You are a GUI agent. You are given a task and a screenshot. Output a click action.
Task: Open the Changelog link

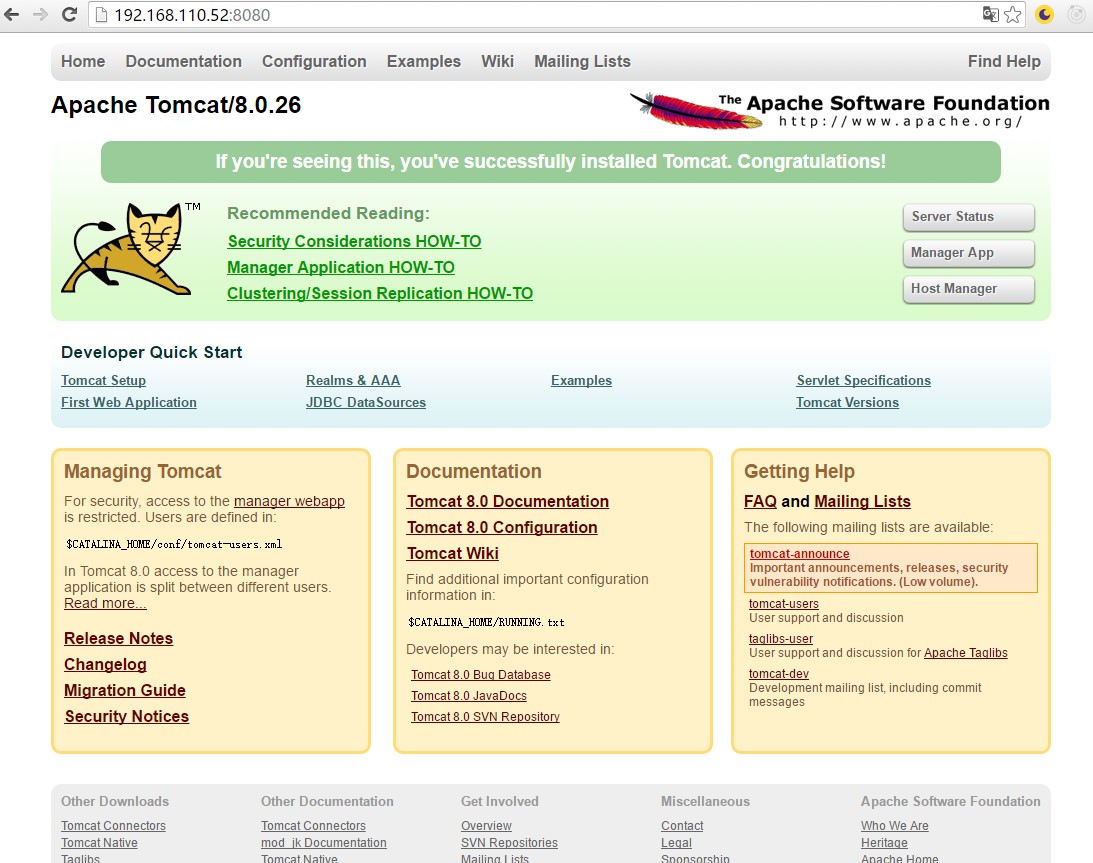click(x=105, y=664)
